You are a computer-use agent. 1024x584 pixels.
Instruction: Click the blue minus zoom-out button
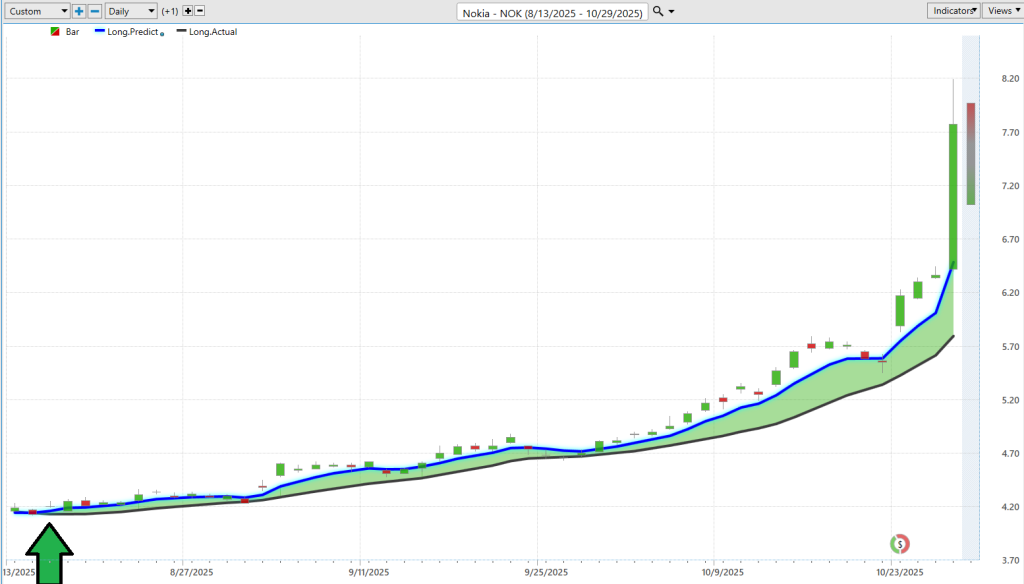(94, 11)
